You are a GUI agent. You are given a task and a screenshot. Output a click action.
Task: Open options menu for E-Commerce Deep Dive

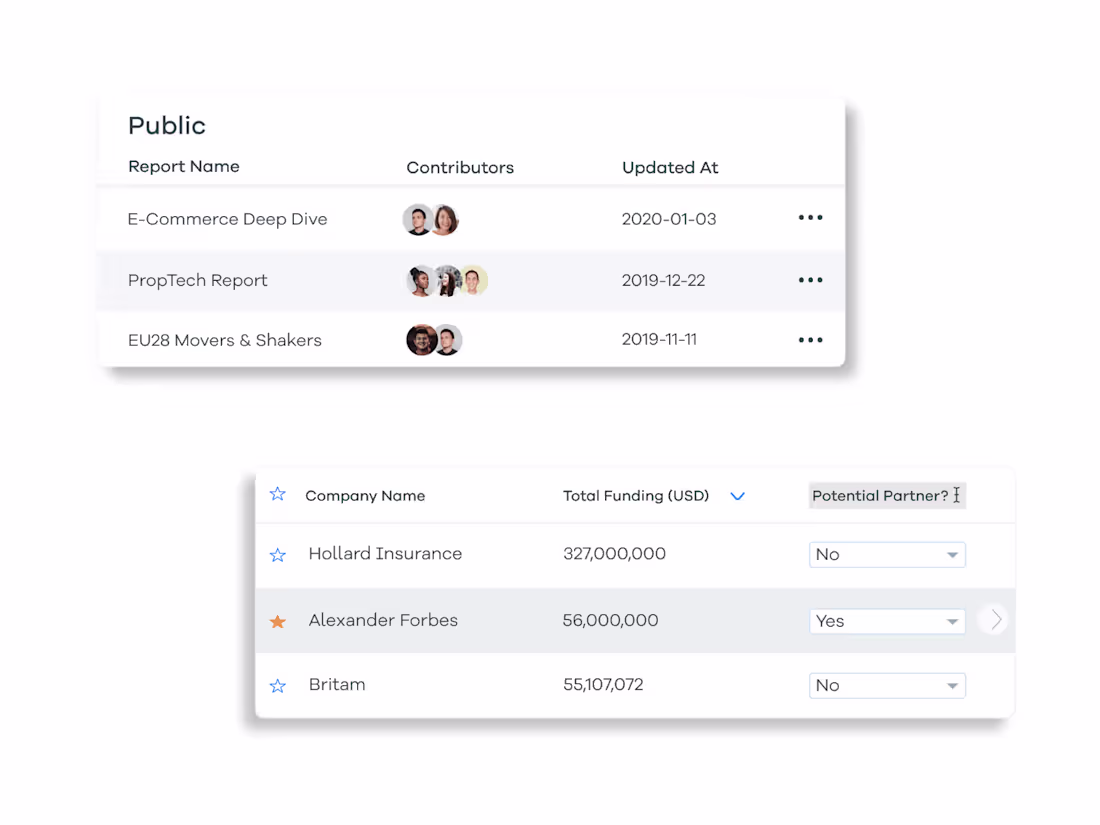810,218
